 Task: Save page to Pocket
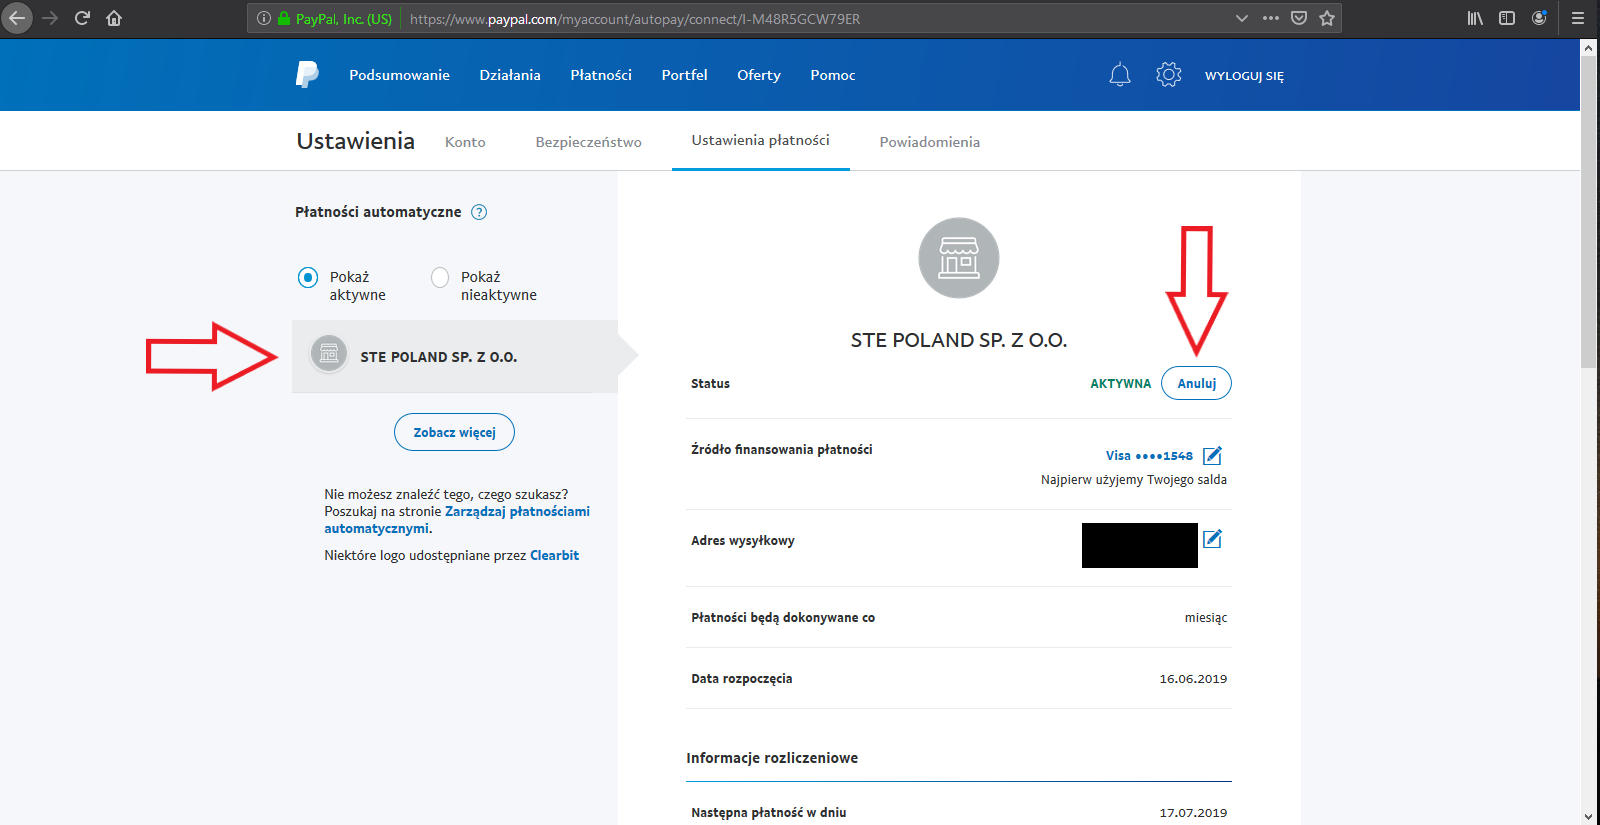1299,18
